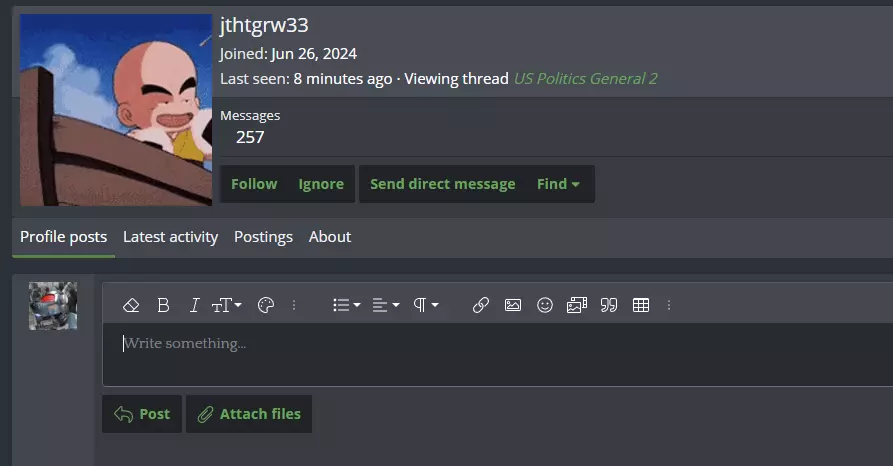Expand the list options dropdown

point(346,305)
